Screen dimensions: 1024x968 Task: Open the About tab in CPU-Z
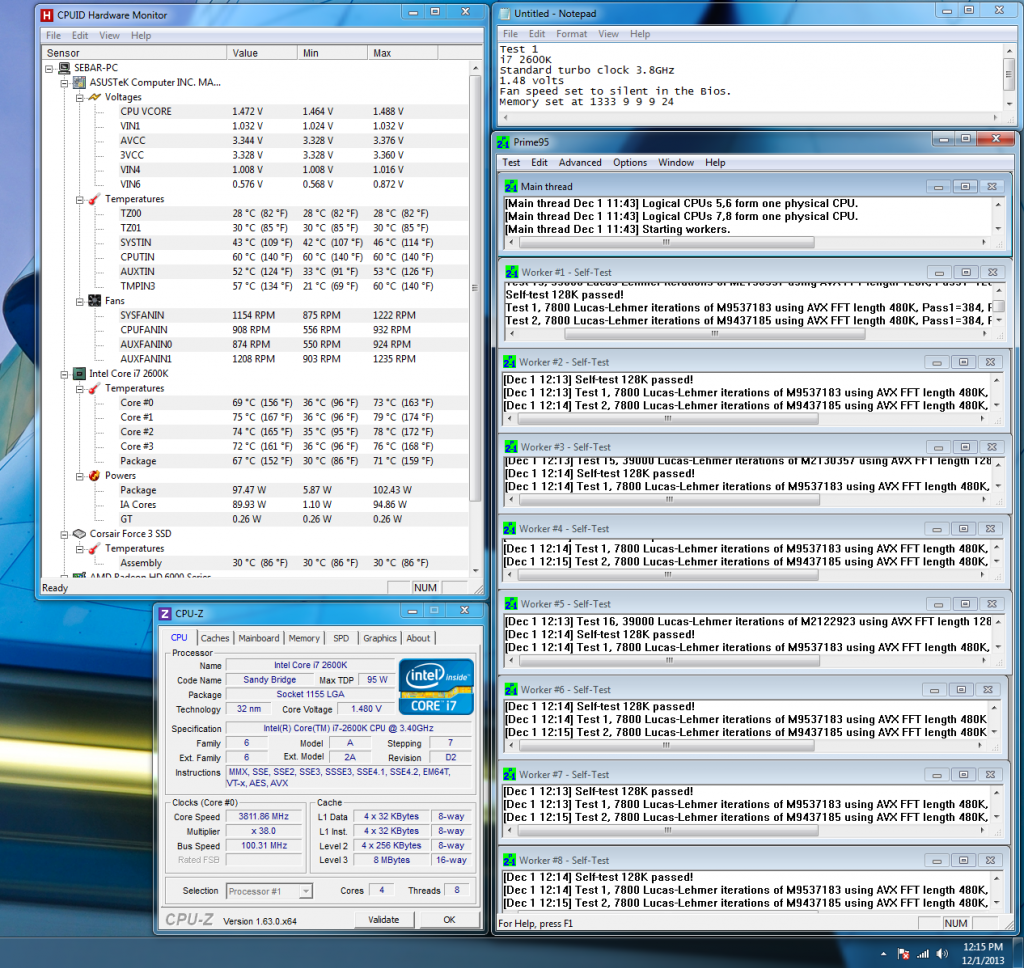coord(418,638)
